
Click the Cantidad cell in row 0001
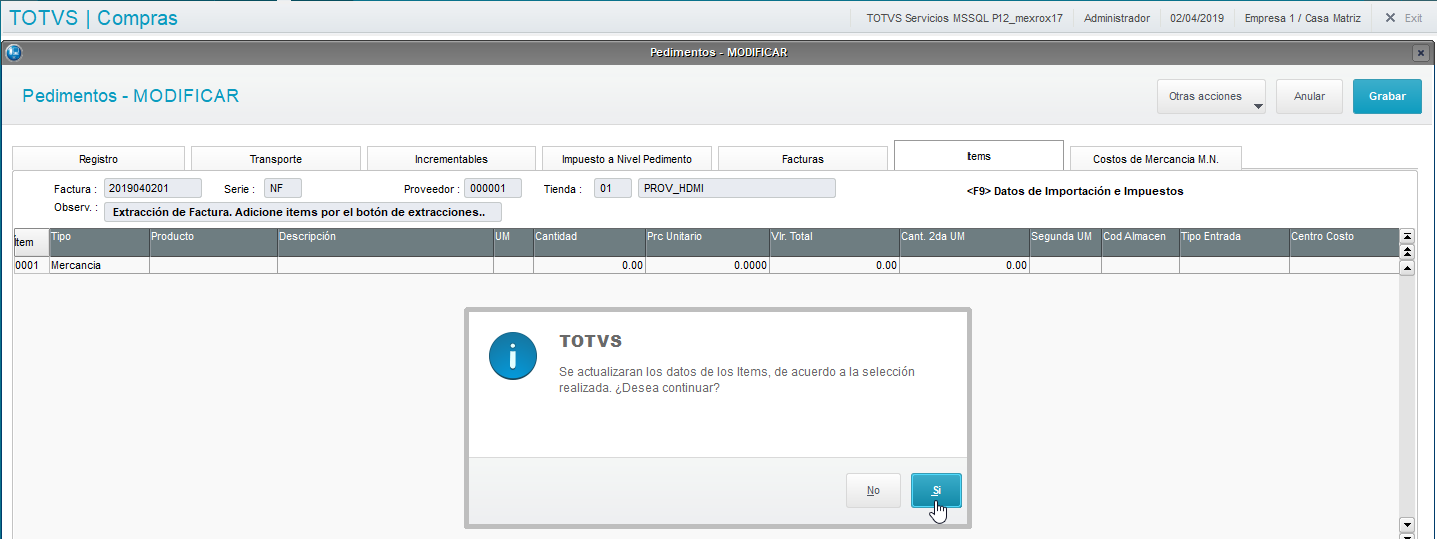tap(589, 266)
